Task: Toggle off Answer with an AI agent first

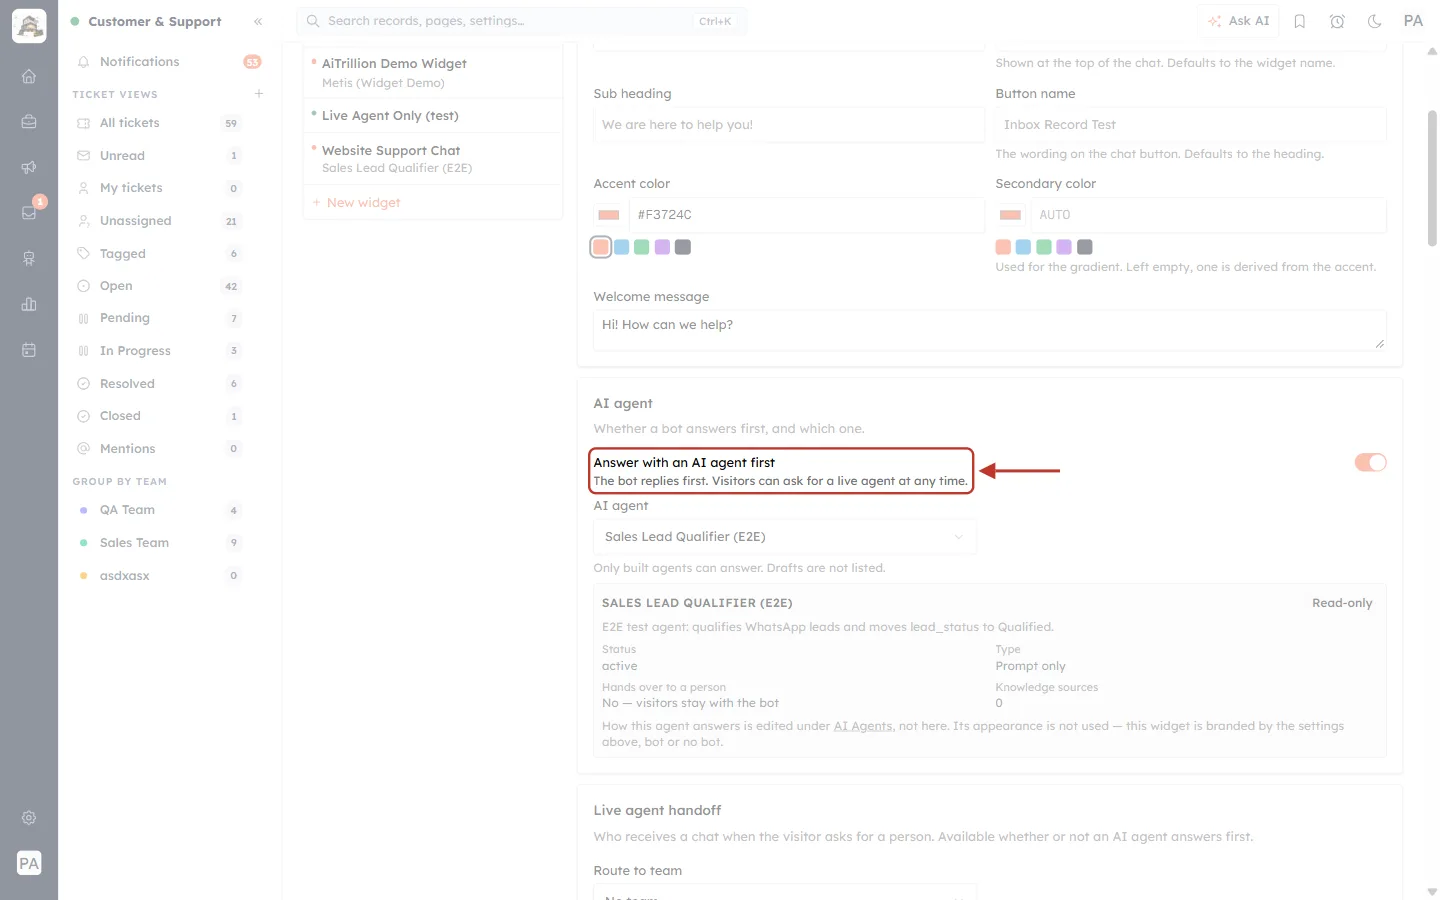Action: (1370, 462)
